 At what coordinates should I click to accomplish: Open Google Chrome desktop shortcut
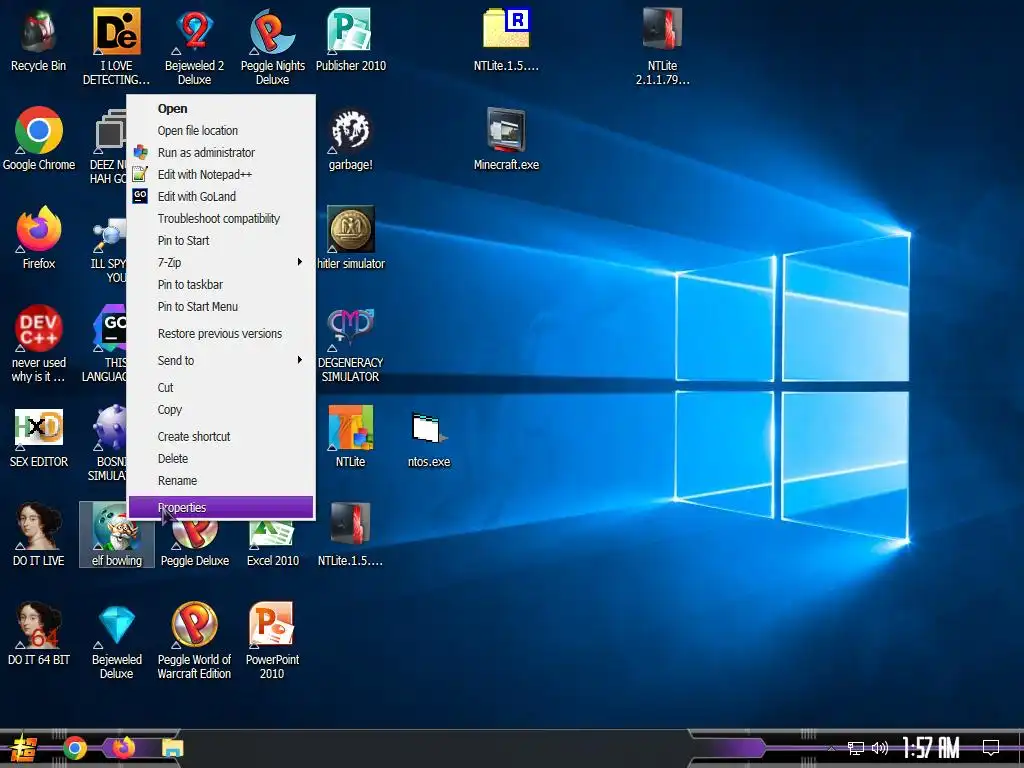[x=39, y=138]
